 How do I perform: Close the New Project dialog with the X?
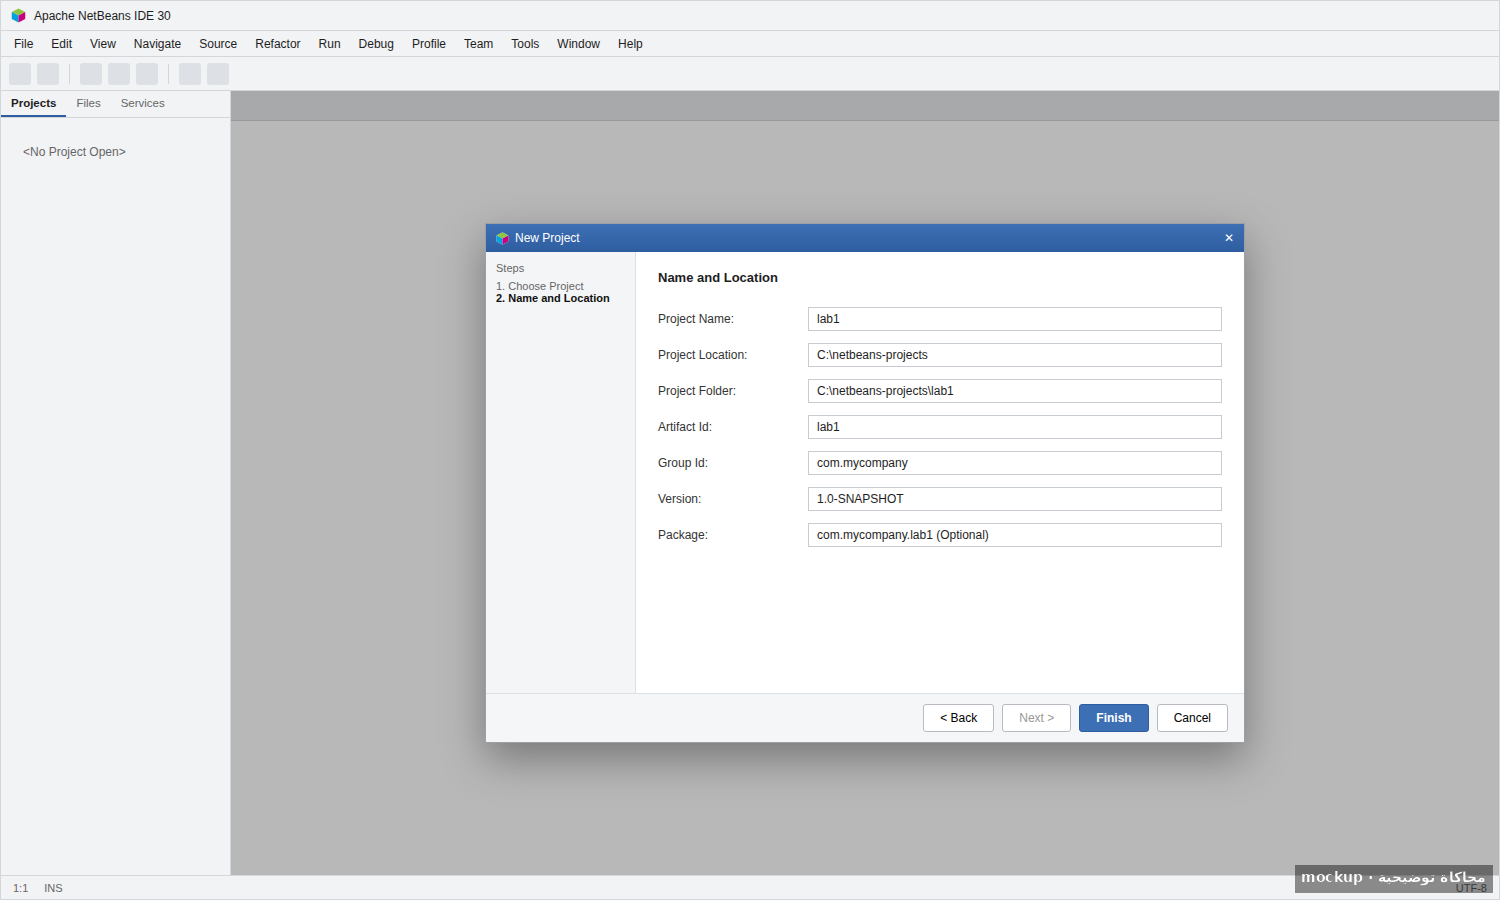point(1229,238)
